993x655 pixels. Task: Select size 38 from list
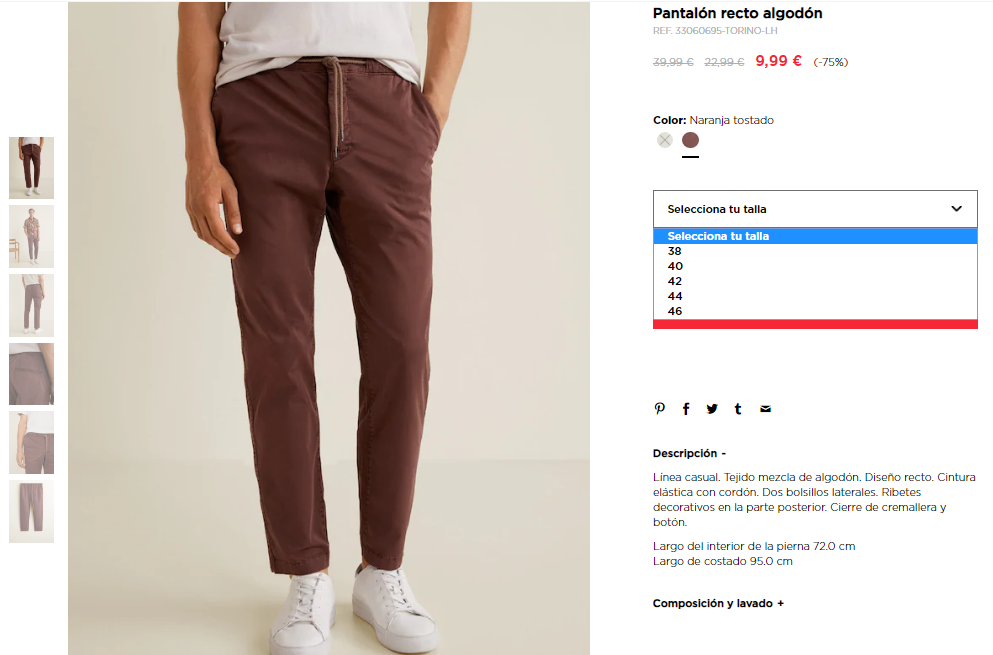coord(815,251)
